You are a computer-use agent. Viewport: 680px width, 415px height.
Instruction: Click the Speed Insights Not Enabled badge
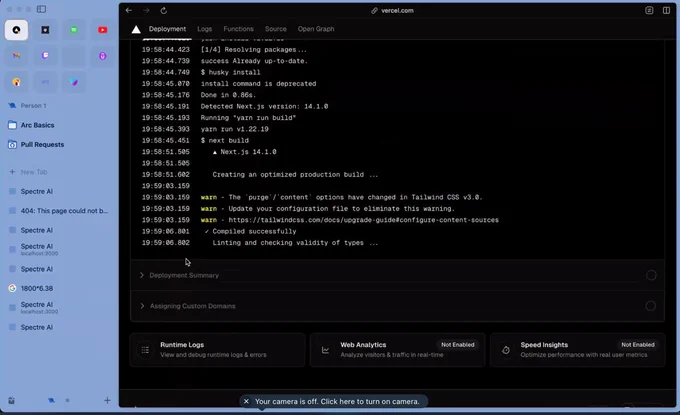pyautogui.click(x=638, y=345)
